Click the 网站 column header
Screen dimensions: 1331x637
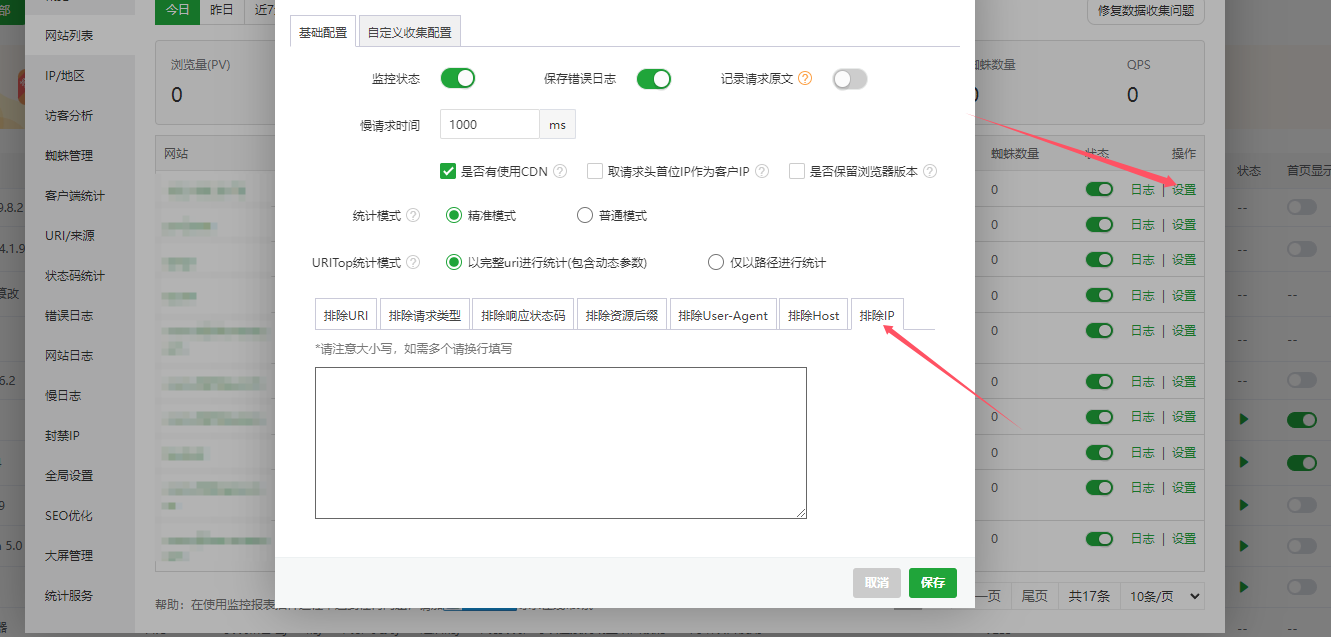tap(176, 154)
